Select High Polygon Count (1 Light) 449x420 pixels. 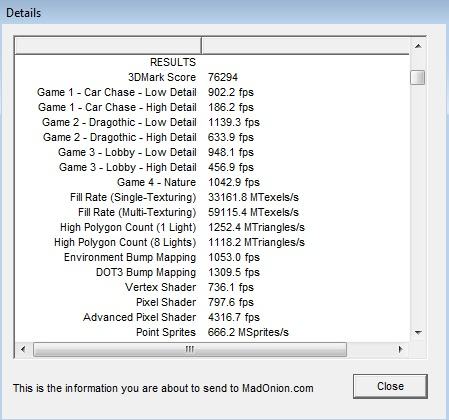(x=128, y=227)
